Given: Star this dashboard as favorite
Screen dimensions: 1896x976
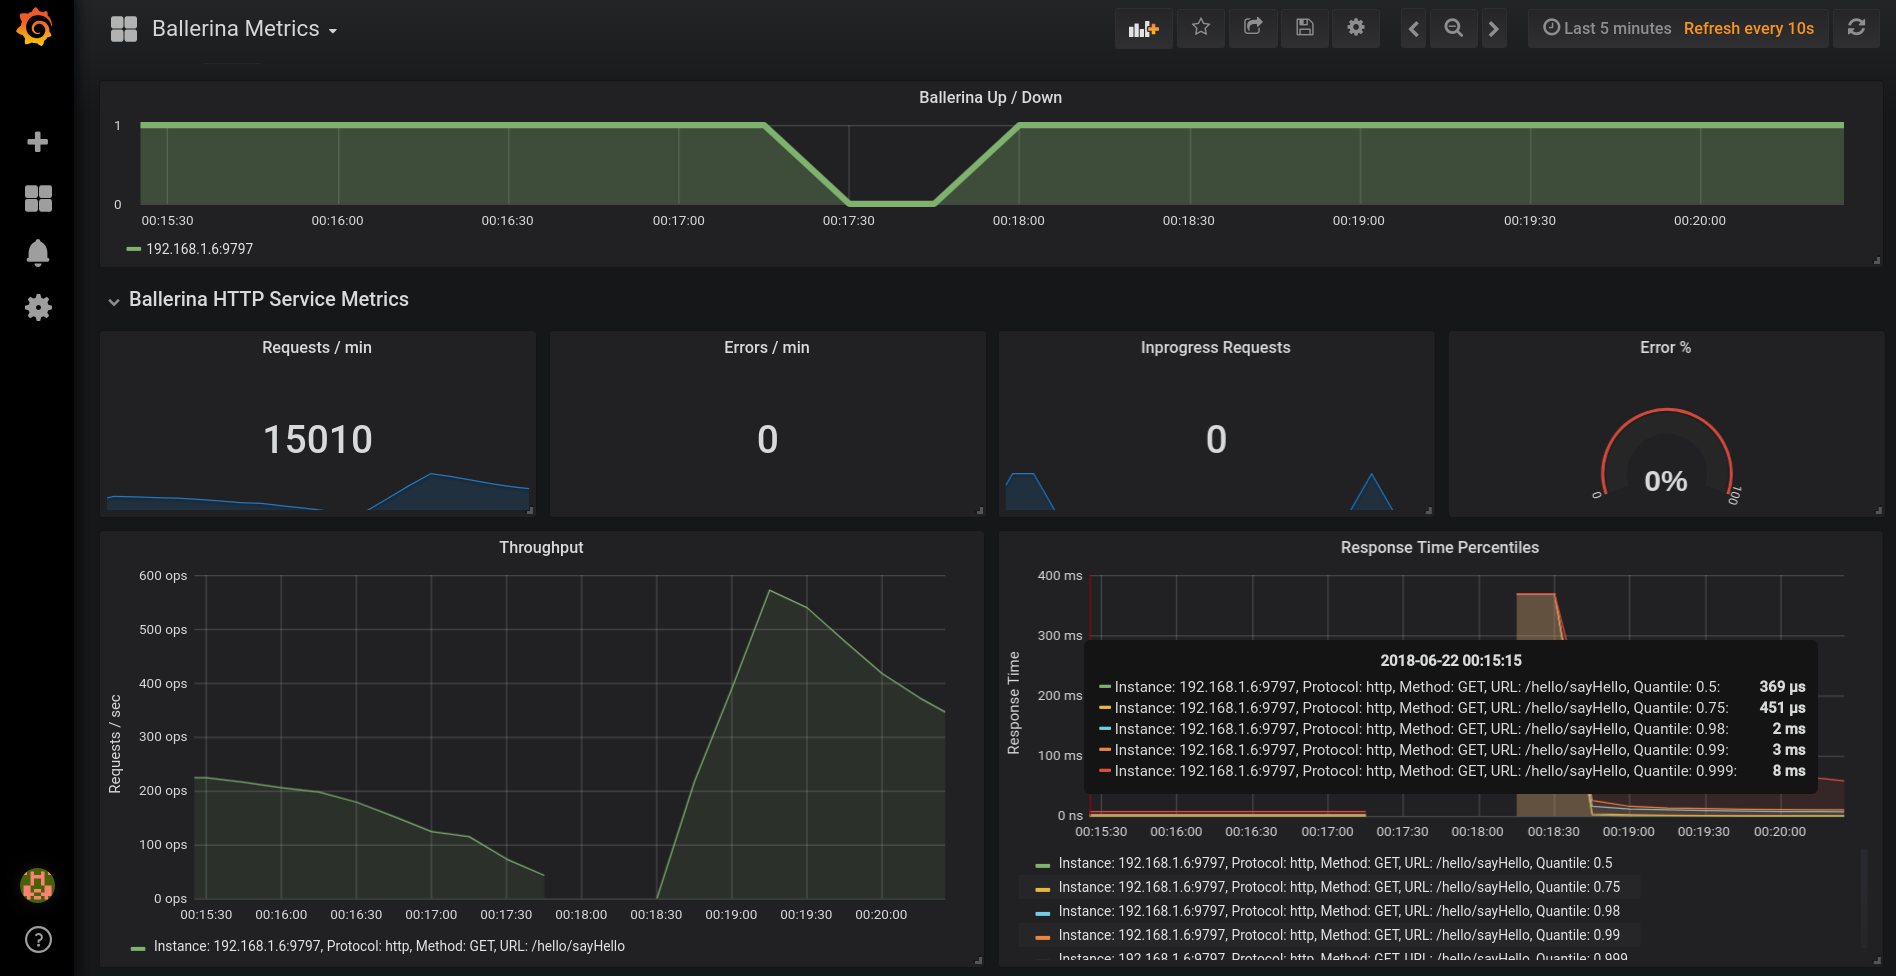Looking at the screenshot, I should 1201,28.
